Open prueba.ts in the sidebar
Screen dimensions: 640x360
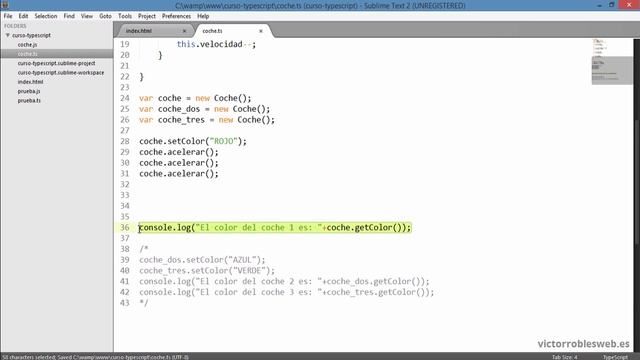tap(29, 101)
